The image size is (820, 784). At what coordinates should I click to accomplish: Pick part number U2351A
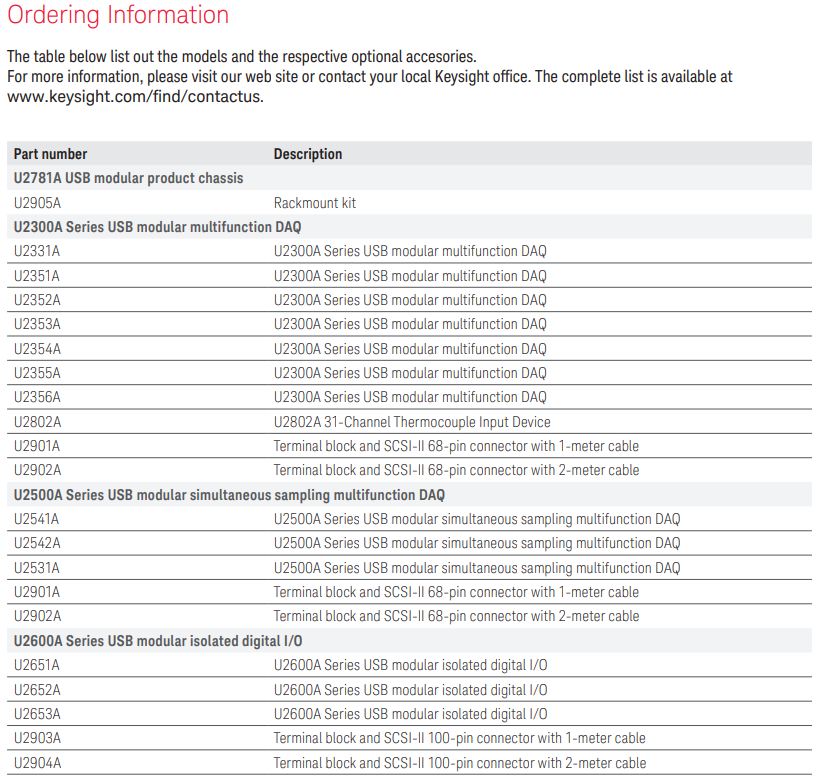tap(37, 276)
